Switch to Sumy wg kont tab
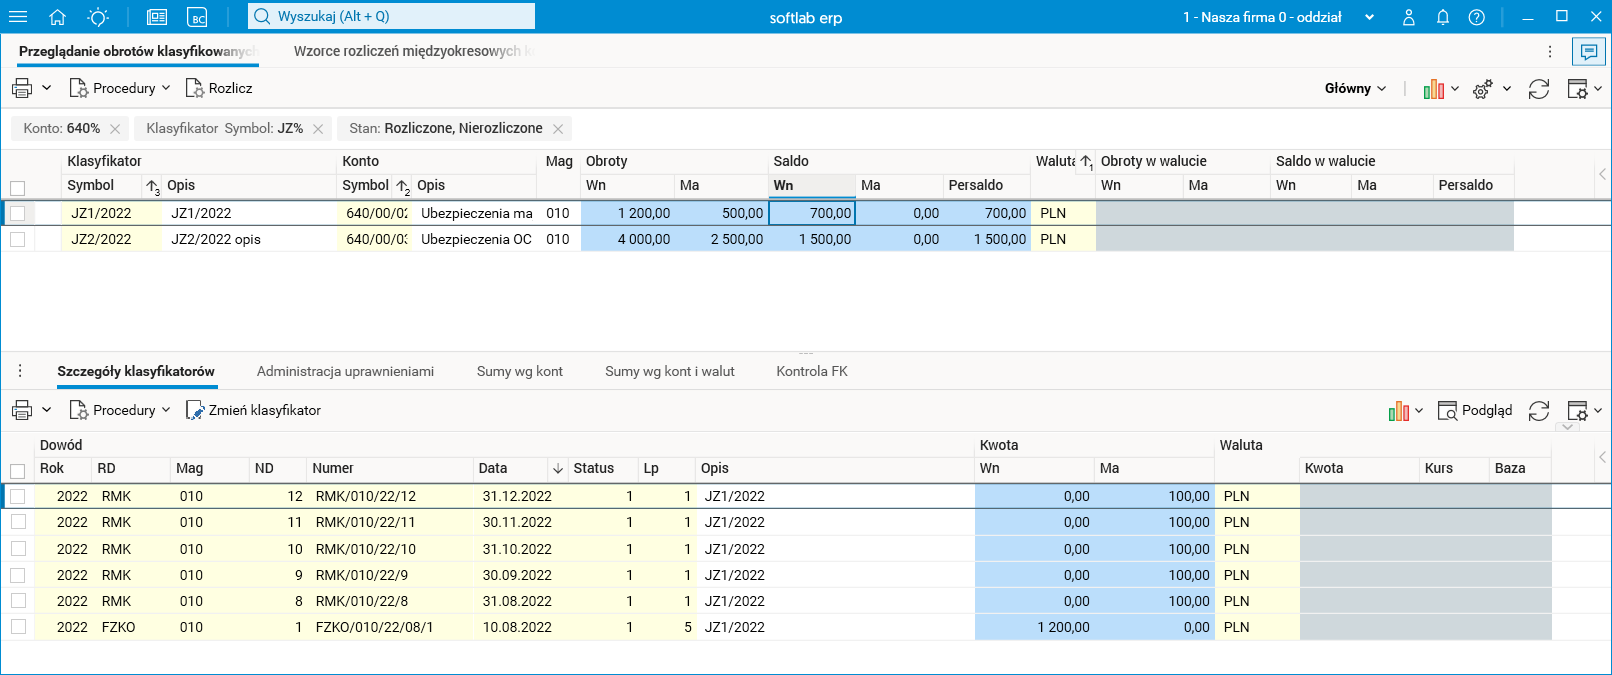The height and width of the screenshot is (675, 1612). click(x=519, y=371)
